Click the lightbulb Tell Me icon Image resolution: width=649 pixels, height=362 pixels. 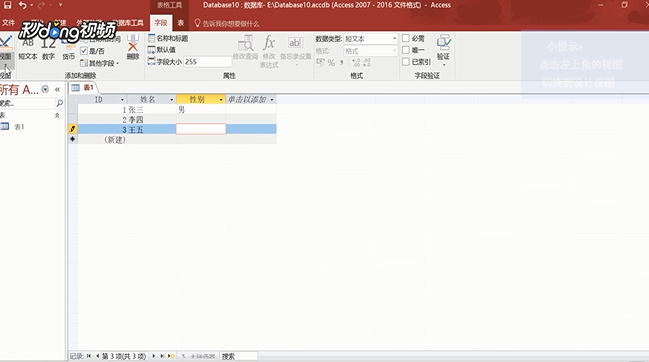pos(197,23)
